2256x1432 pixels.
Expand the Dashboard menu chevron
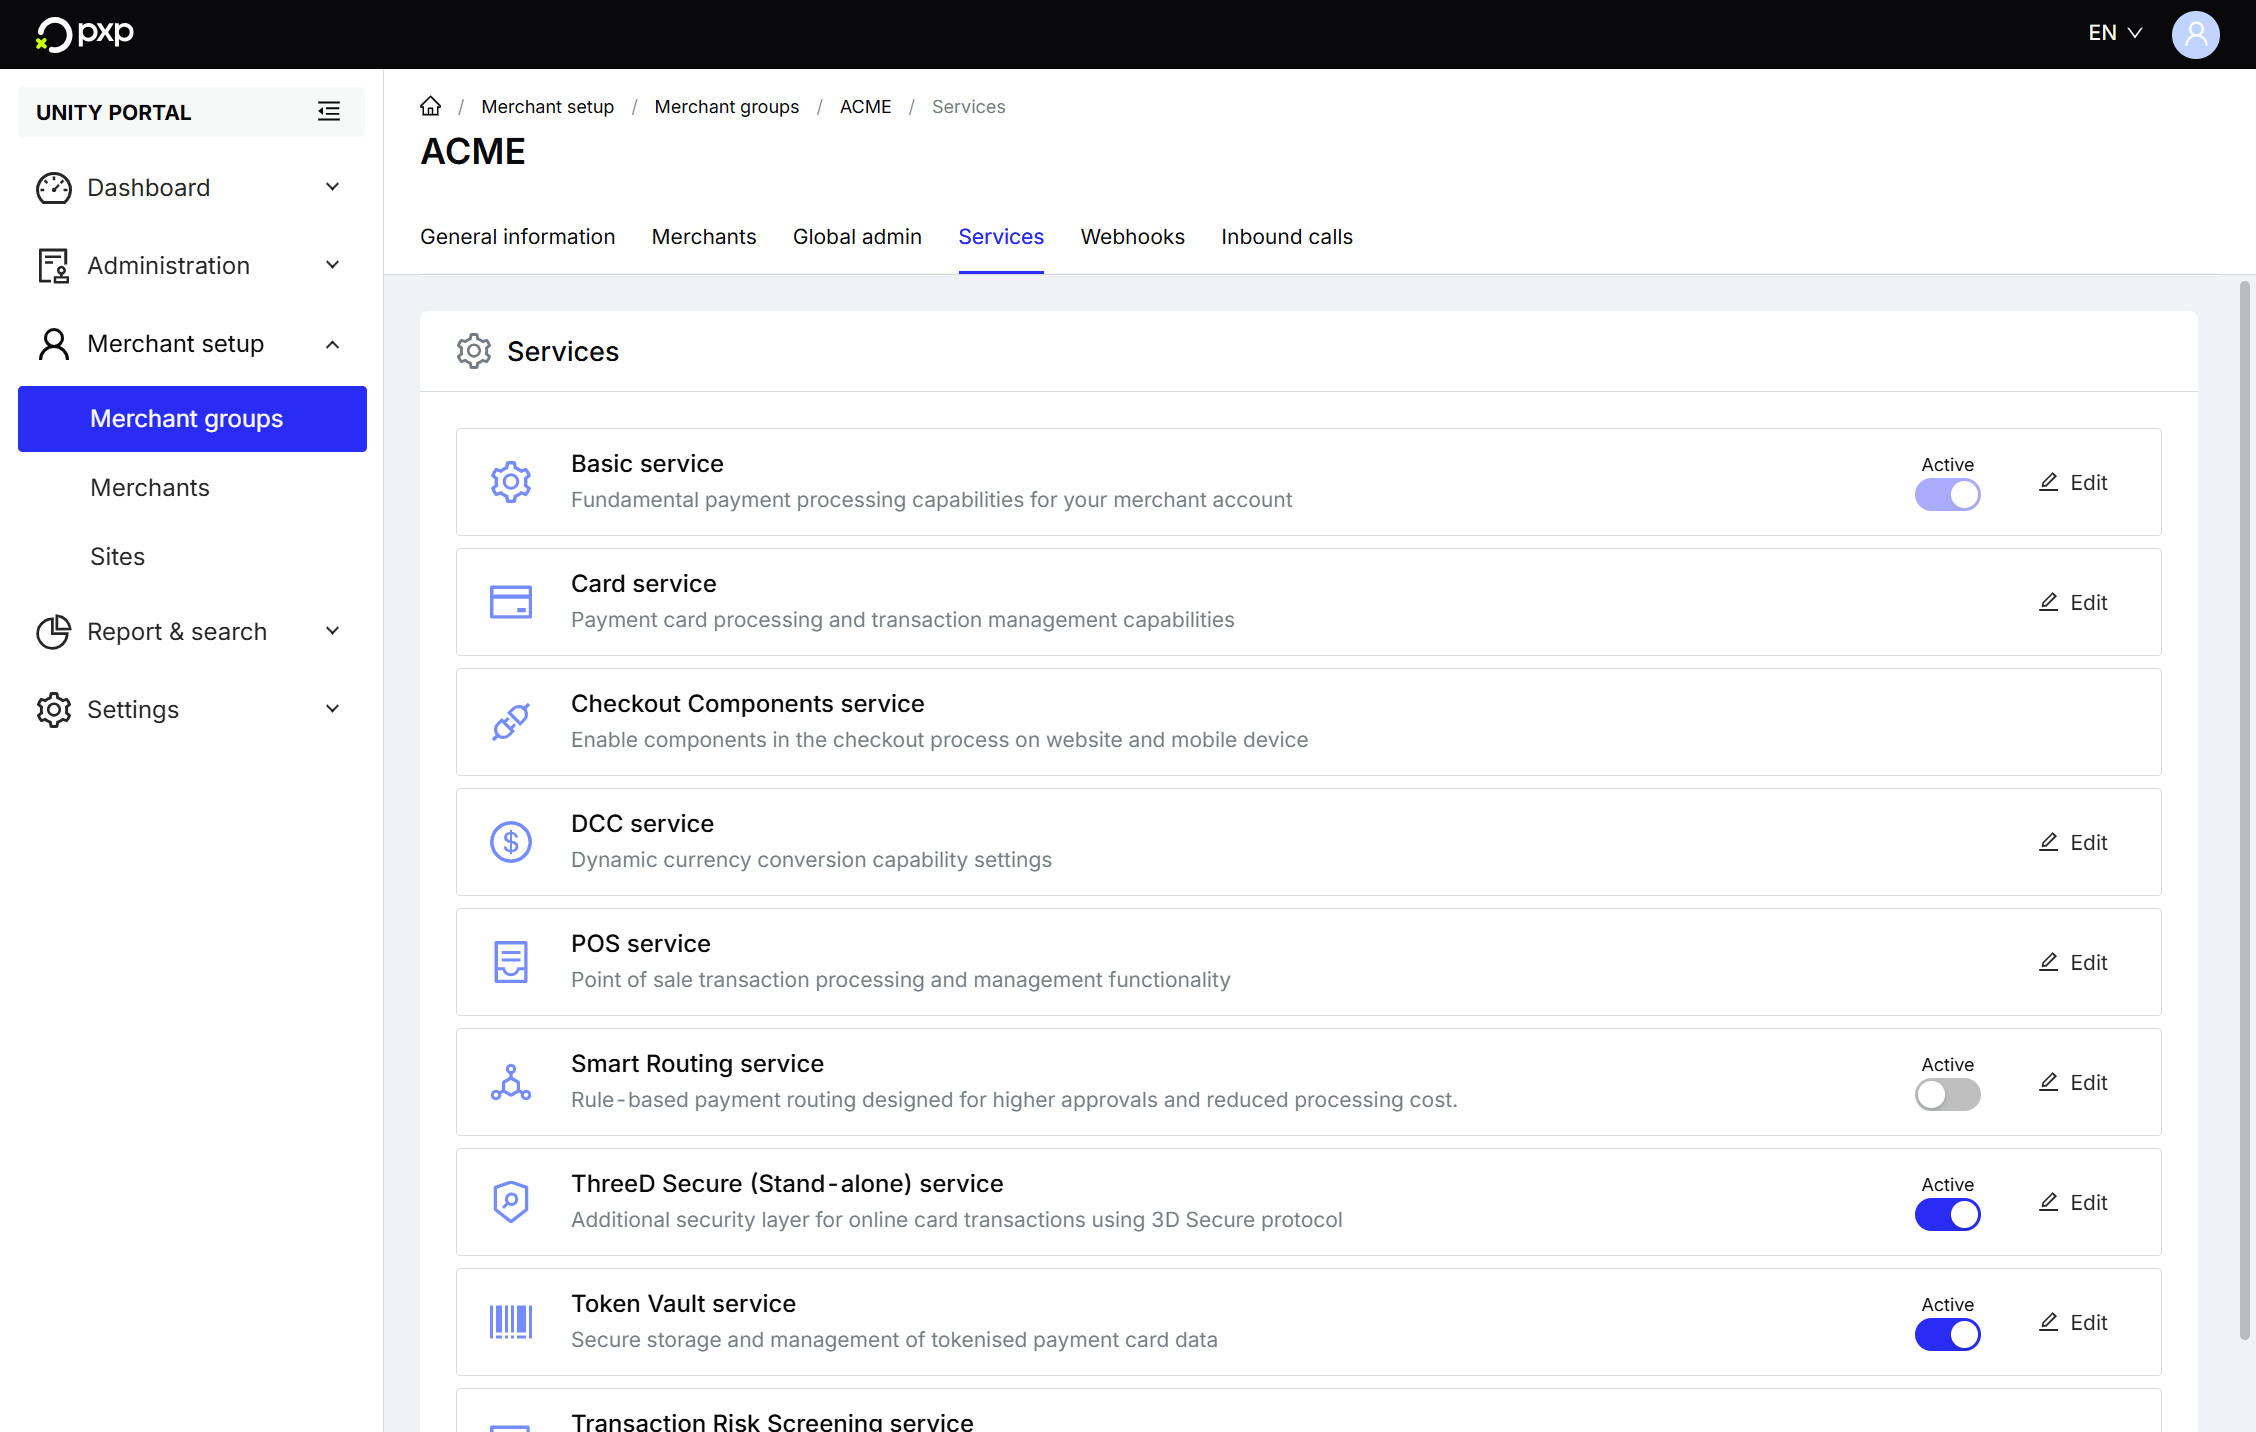333,187
